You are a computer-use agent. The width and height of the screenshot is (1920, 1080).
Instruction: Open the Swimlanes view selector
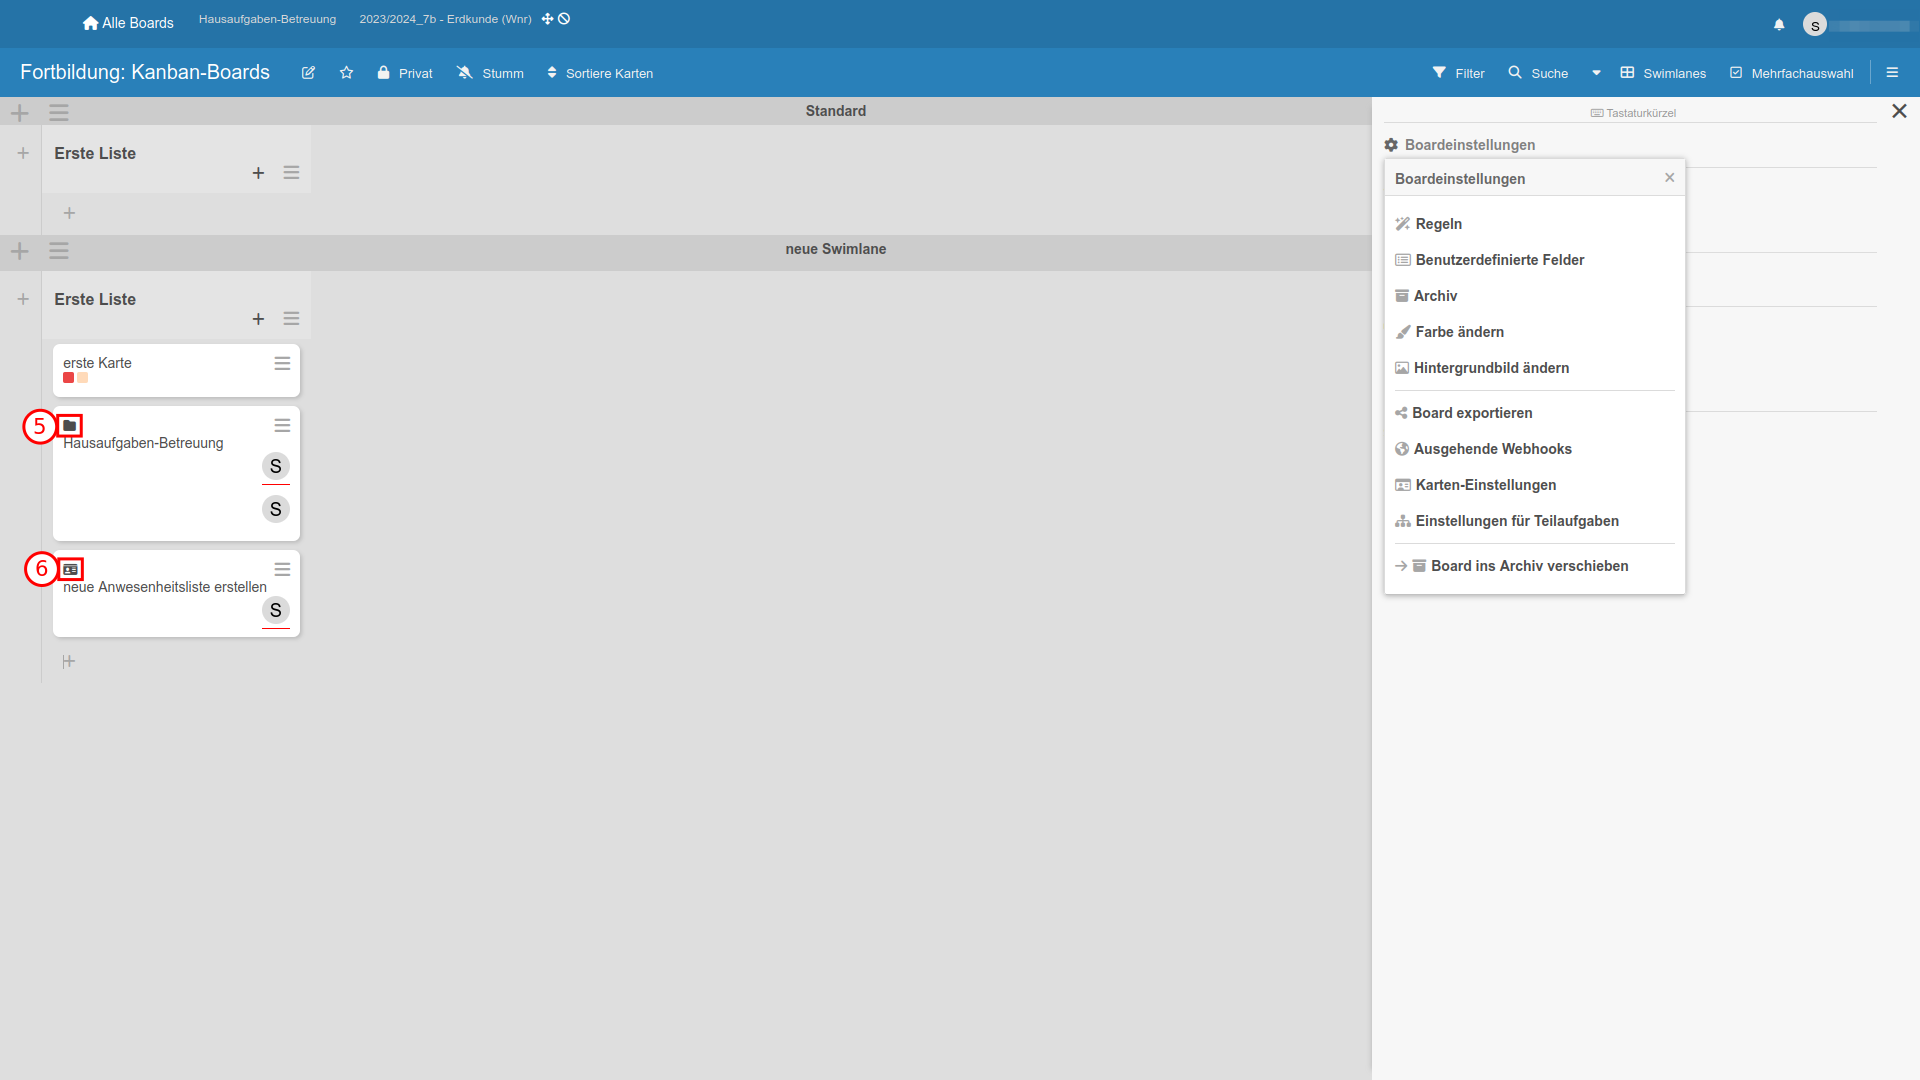coord(1663,73)
